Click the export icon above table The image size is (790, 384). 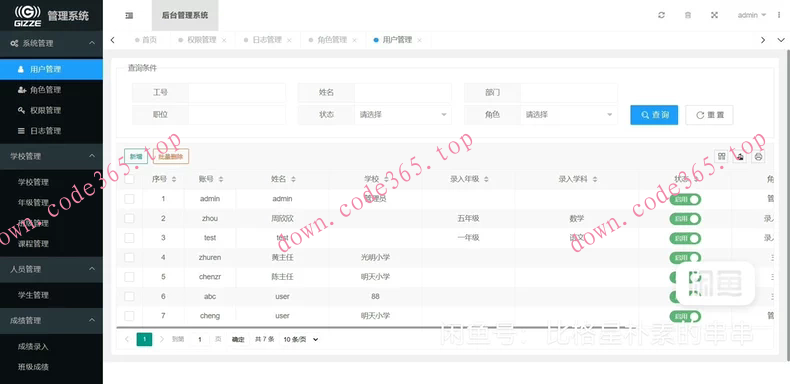click(740, 157)
